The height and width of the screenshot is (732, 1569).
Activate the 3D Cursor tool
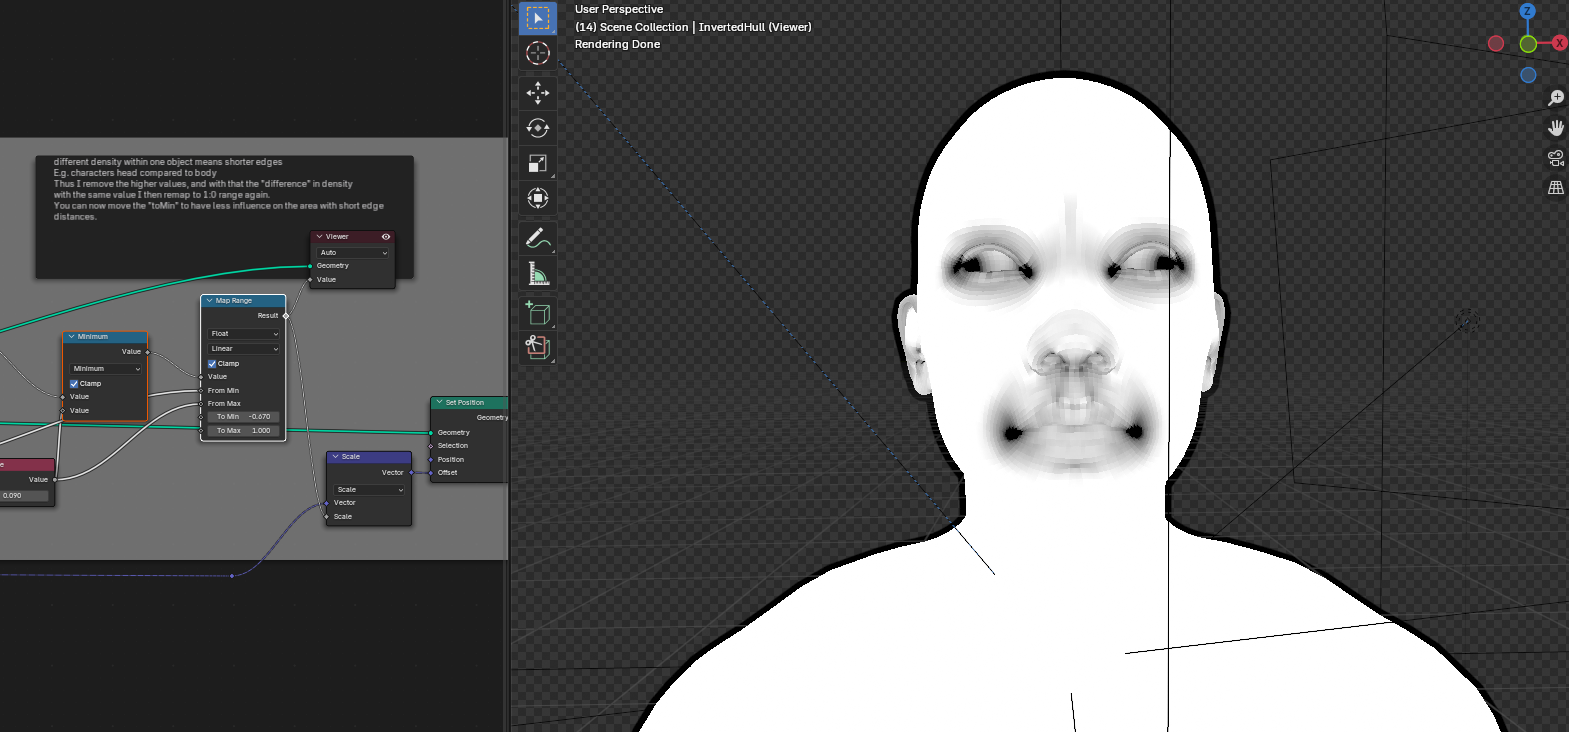(x=538, y=53)
